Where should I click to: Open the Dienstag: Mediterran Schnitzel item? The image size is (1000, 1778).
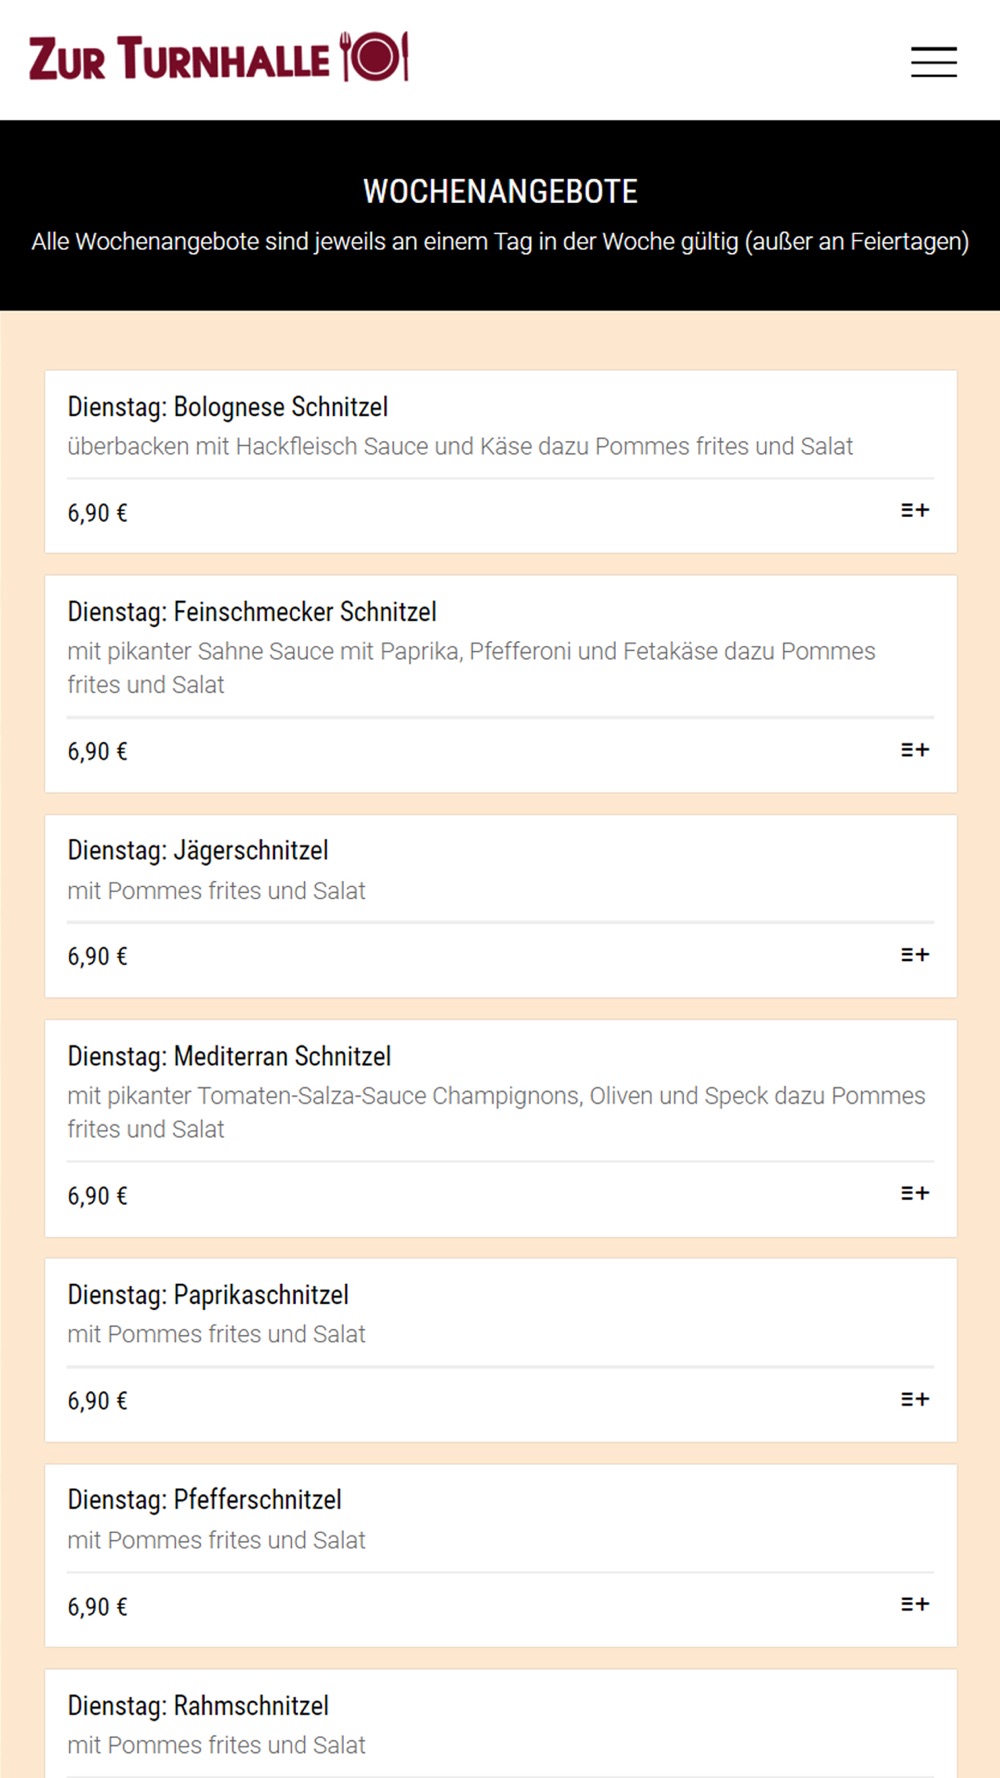pyautogui.click(x=229, y=1056)
